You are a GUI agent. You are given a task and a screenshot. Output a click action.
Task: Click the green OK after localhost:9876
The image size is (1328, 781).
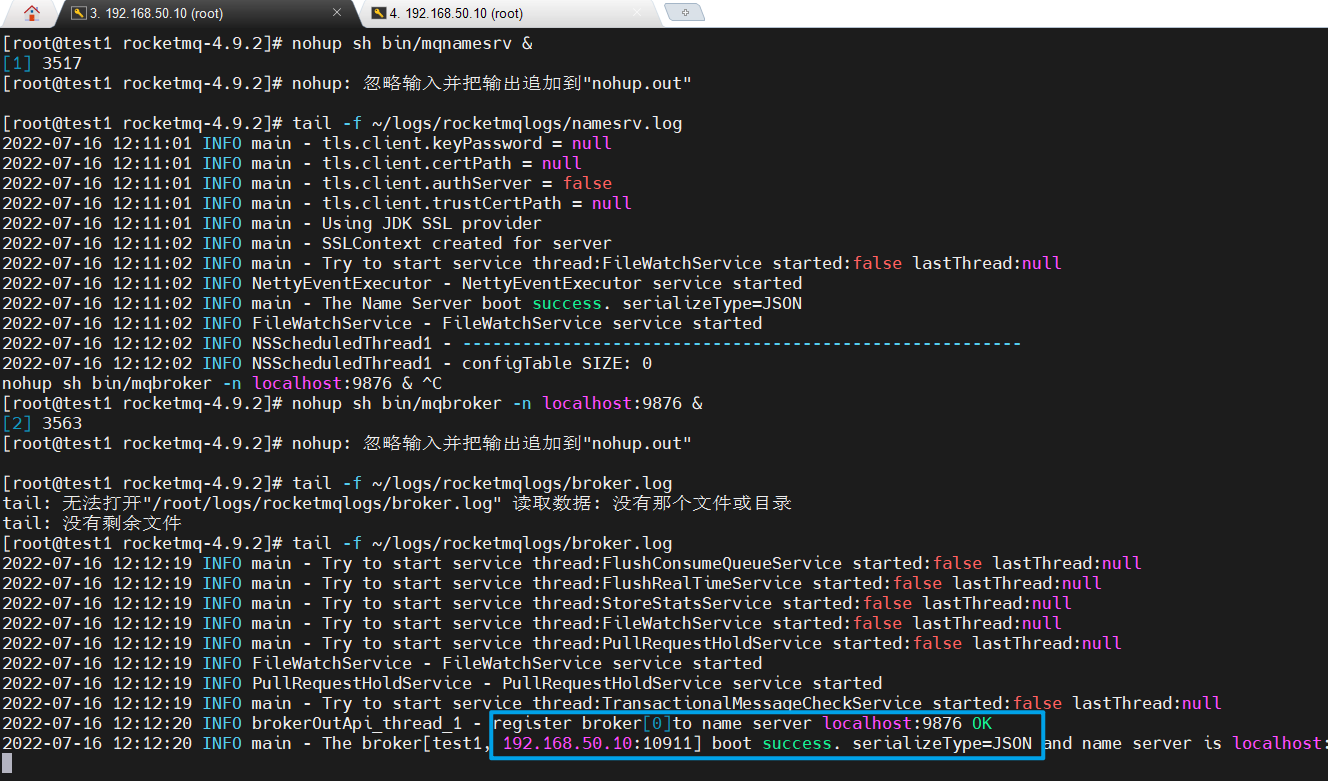pos(981,723)
